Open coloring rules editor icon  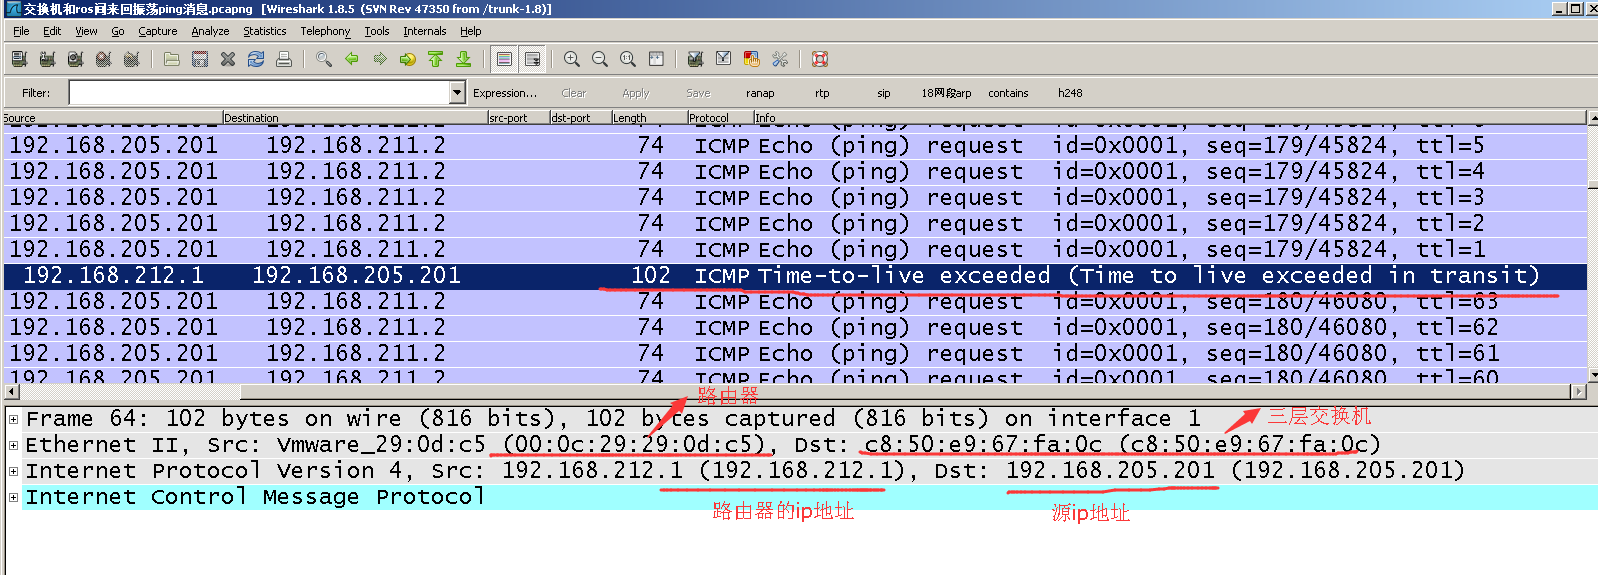[752, 59]
